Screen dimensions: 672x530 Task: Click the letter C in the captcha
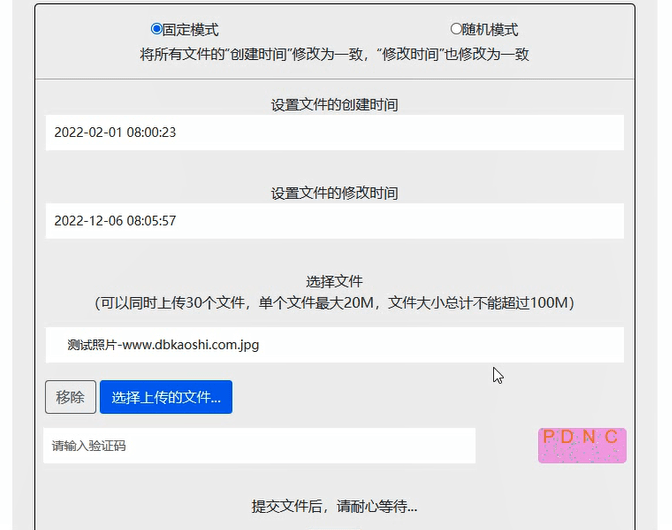pos(611,437)
